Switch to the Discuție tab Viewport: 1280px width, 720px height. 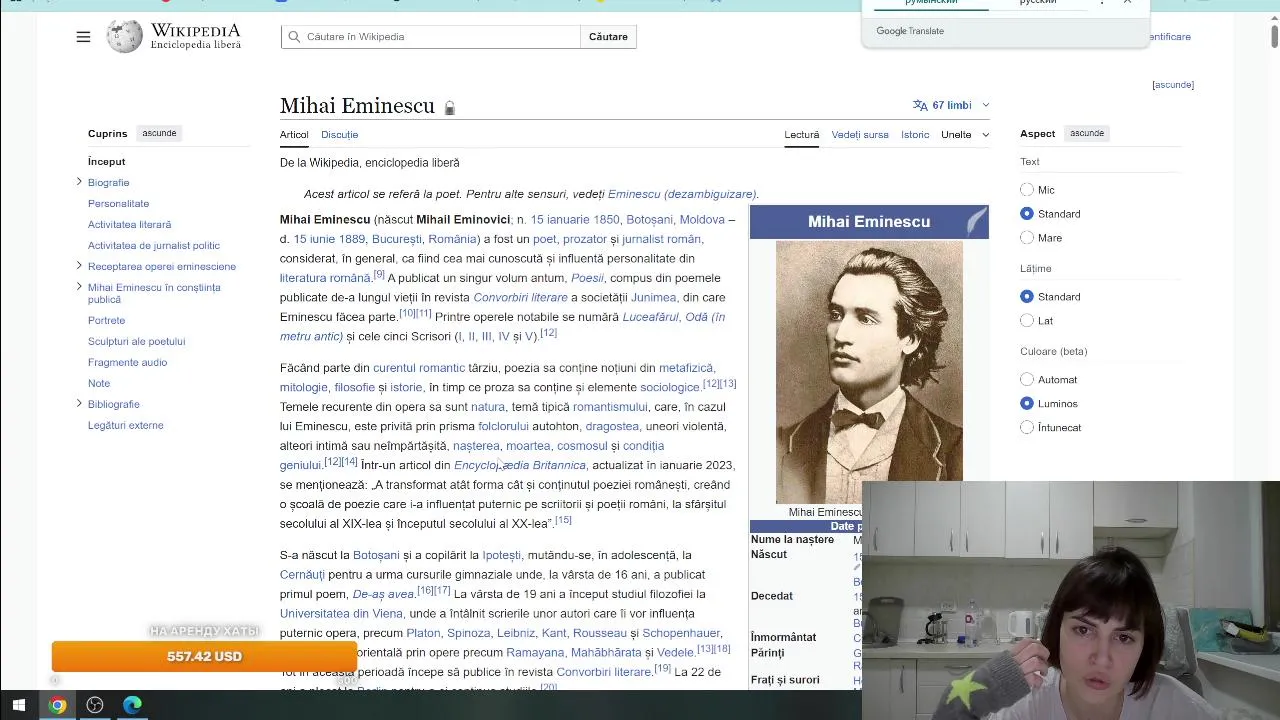click(x=340, y=135)
